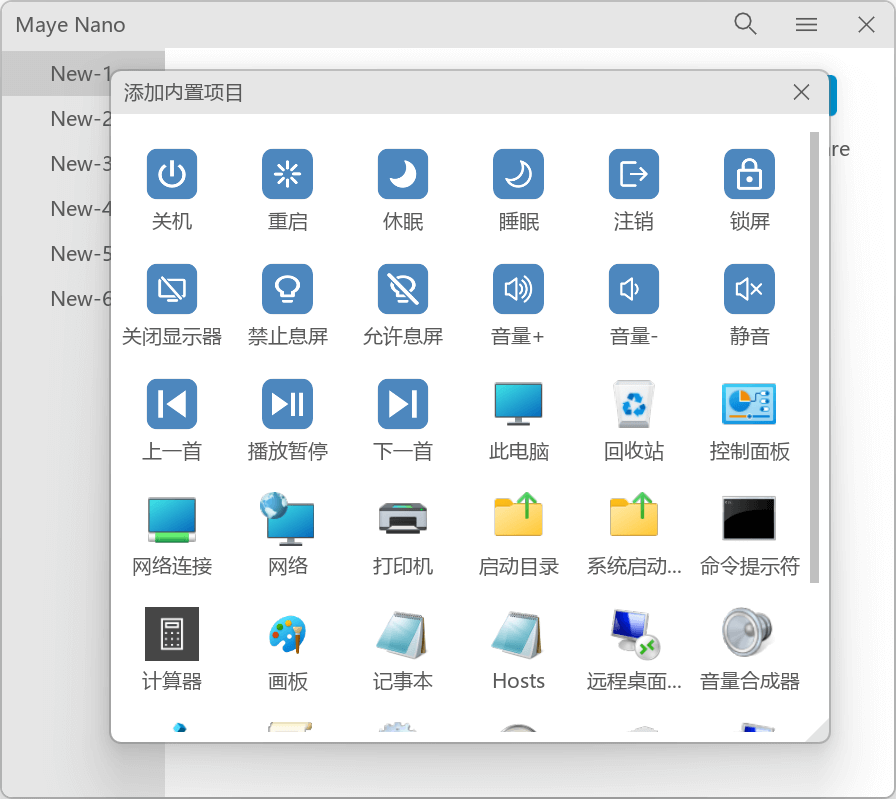Click the 下一首 next track icon

tap(403, 404)
